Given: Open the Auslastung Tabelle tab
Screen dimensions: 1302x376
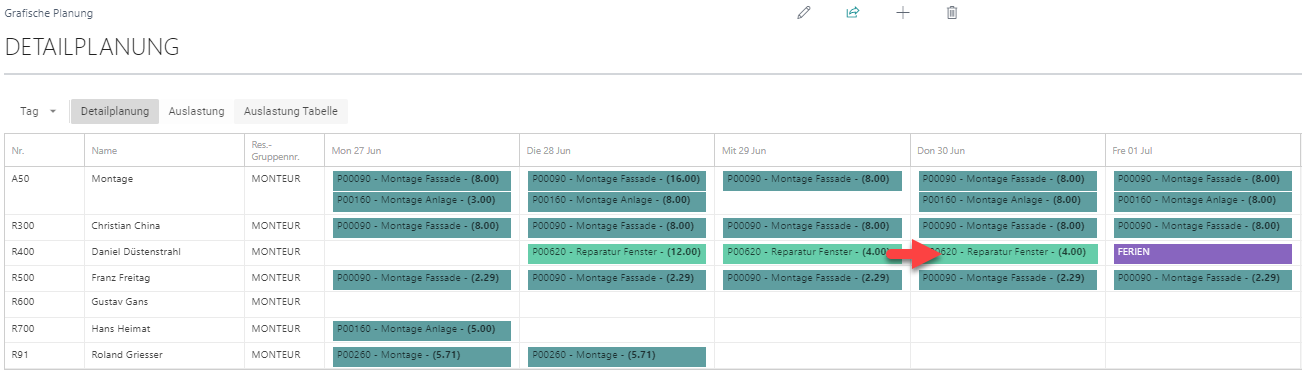Looking at the screenshot, I should click(x=290, y=111).
